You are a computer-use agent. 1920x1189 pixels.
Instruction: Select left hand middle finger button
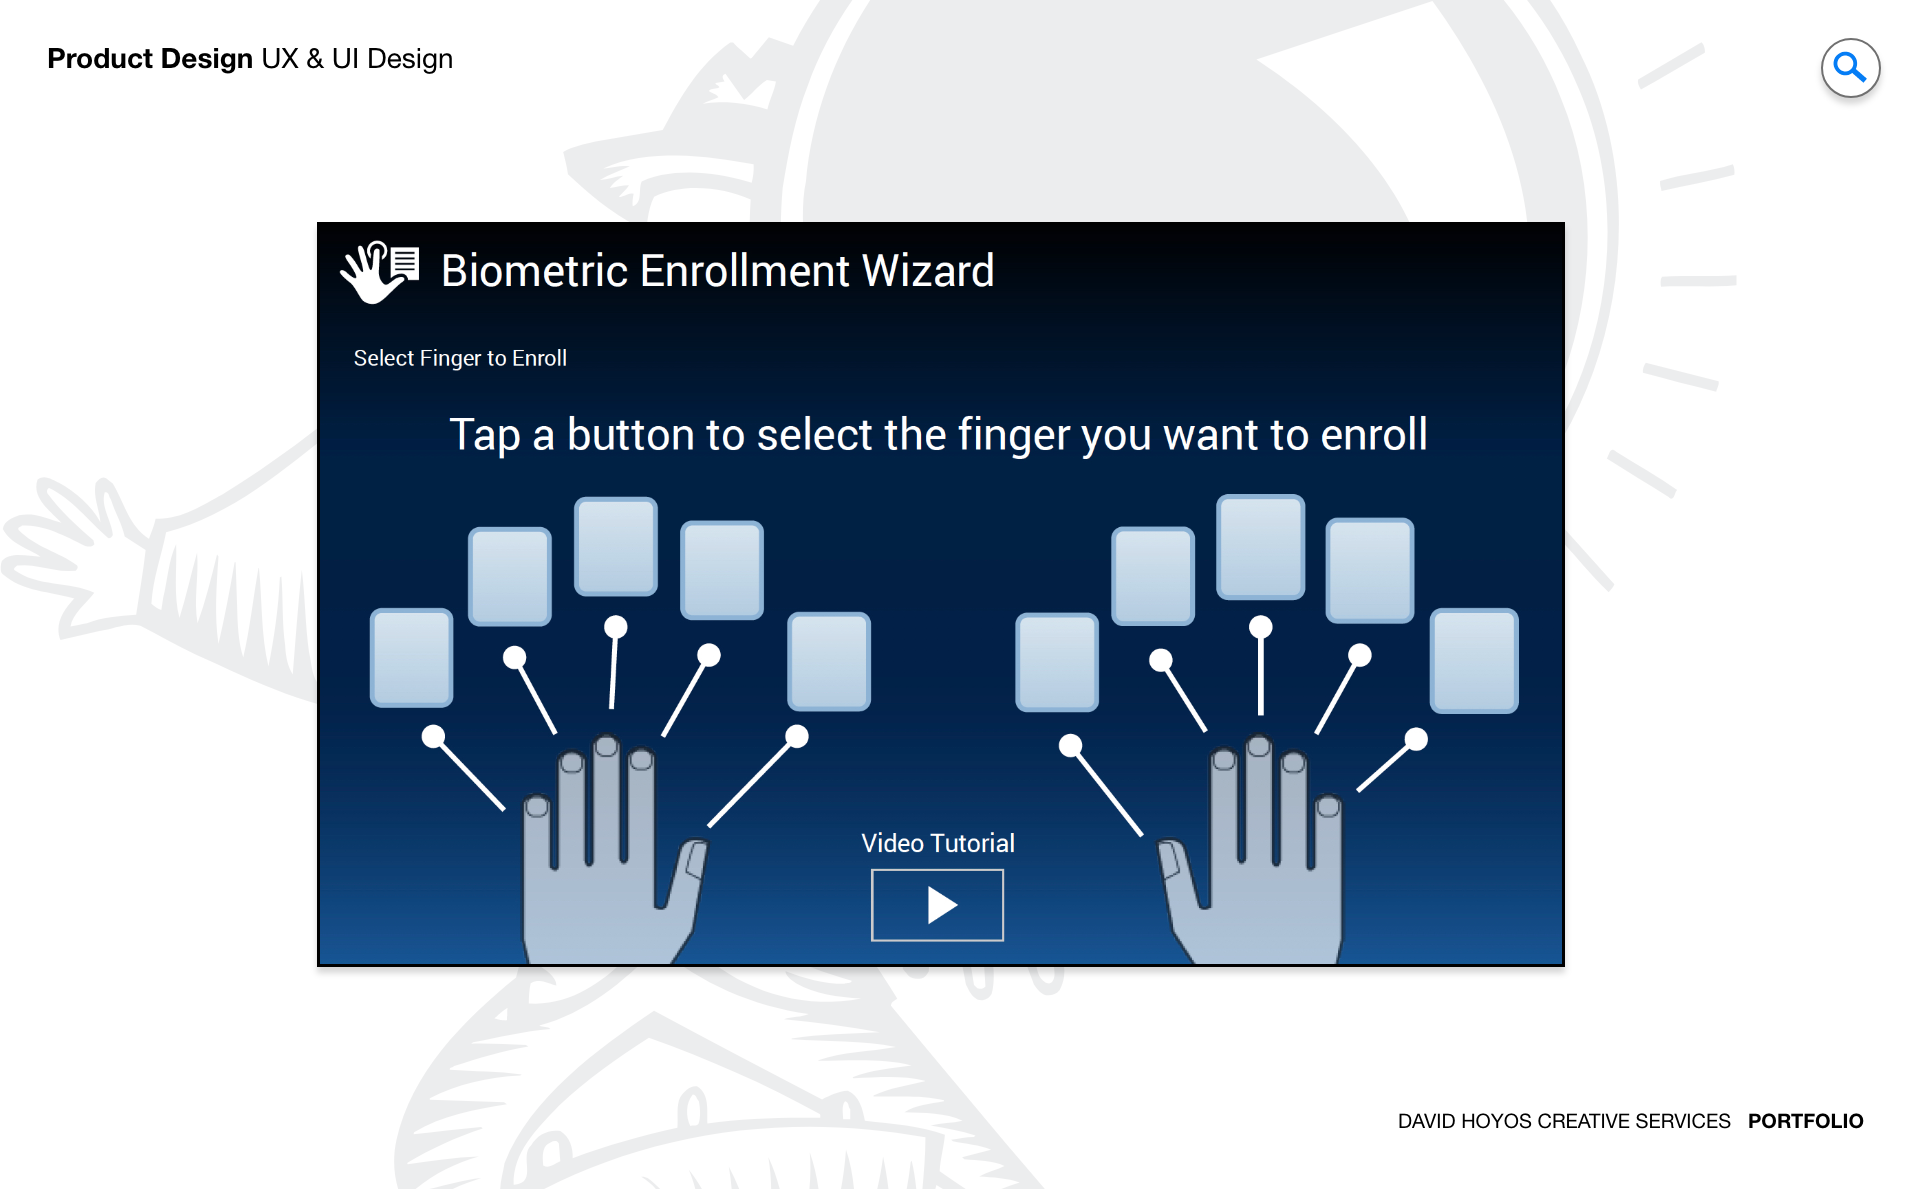(616, 546)
